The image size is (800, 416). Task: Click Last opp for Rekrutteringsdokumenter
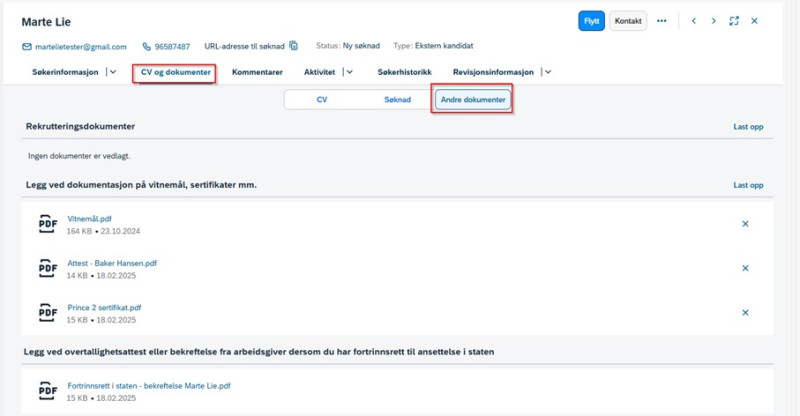pos(748,127)
